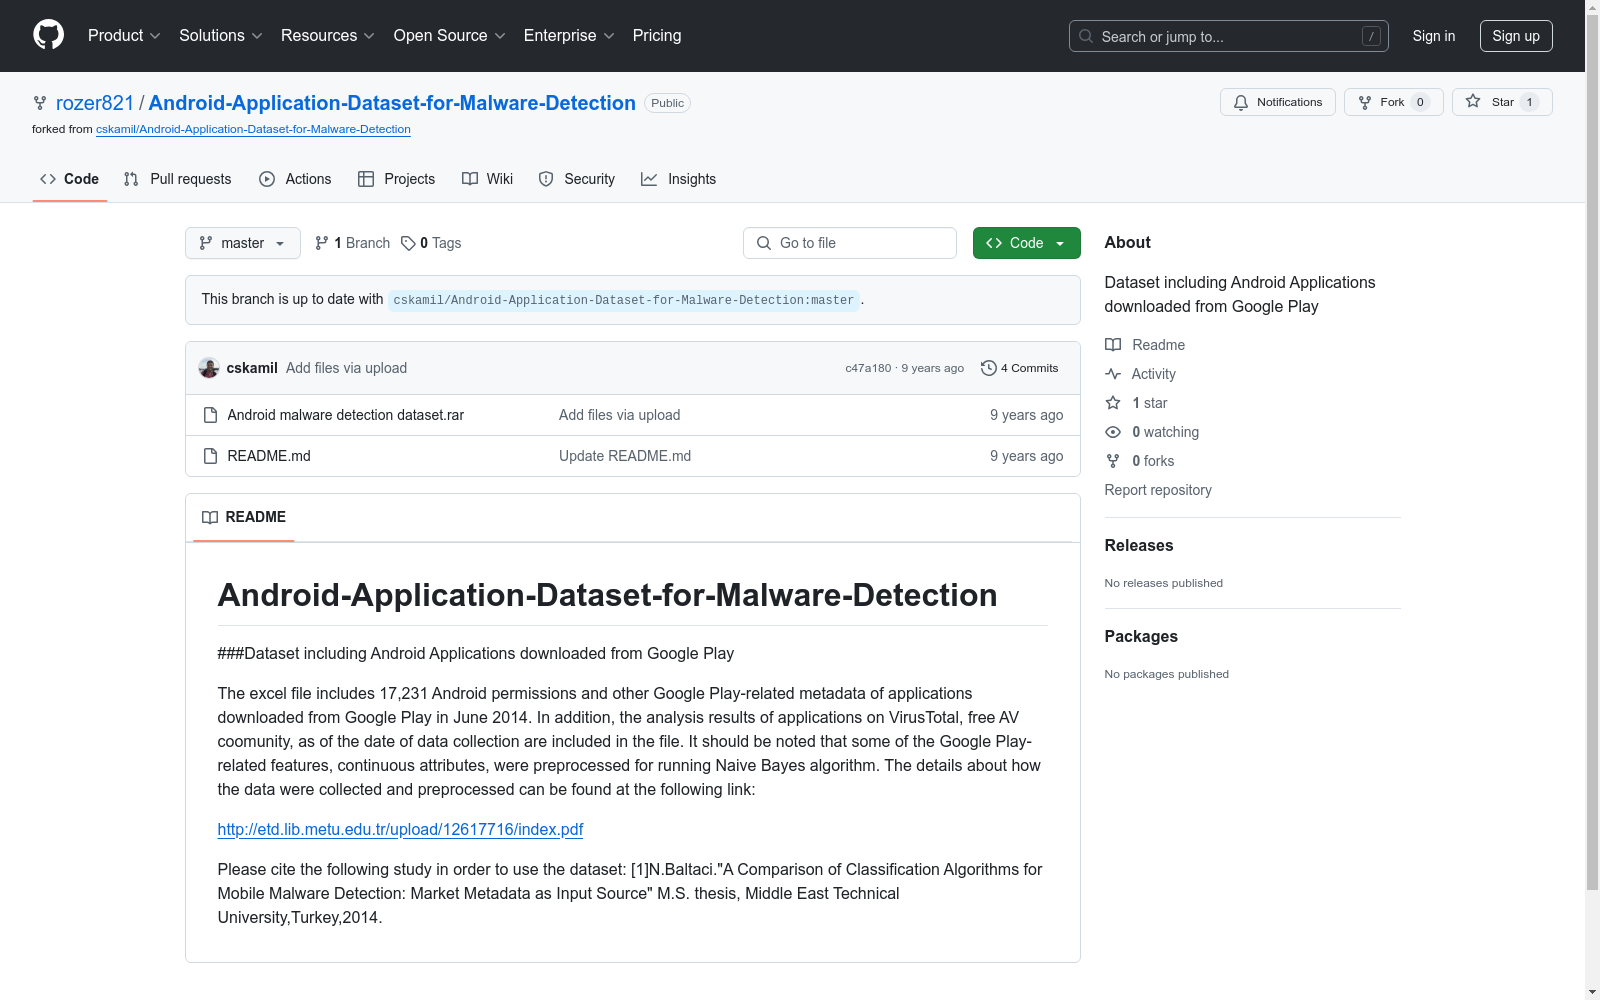Open the cskamil upstream repository link
This screenshot has height=1000, width=1600.
[x=253, y=129]
